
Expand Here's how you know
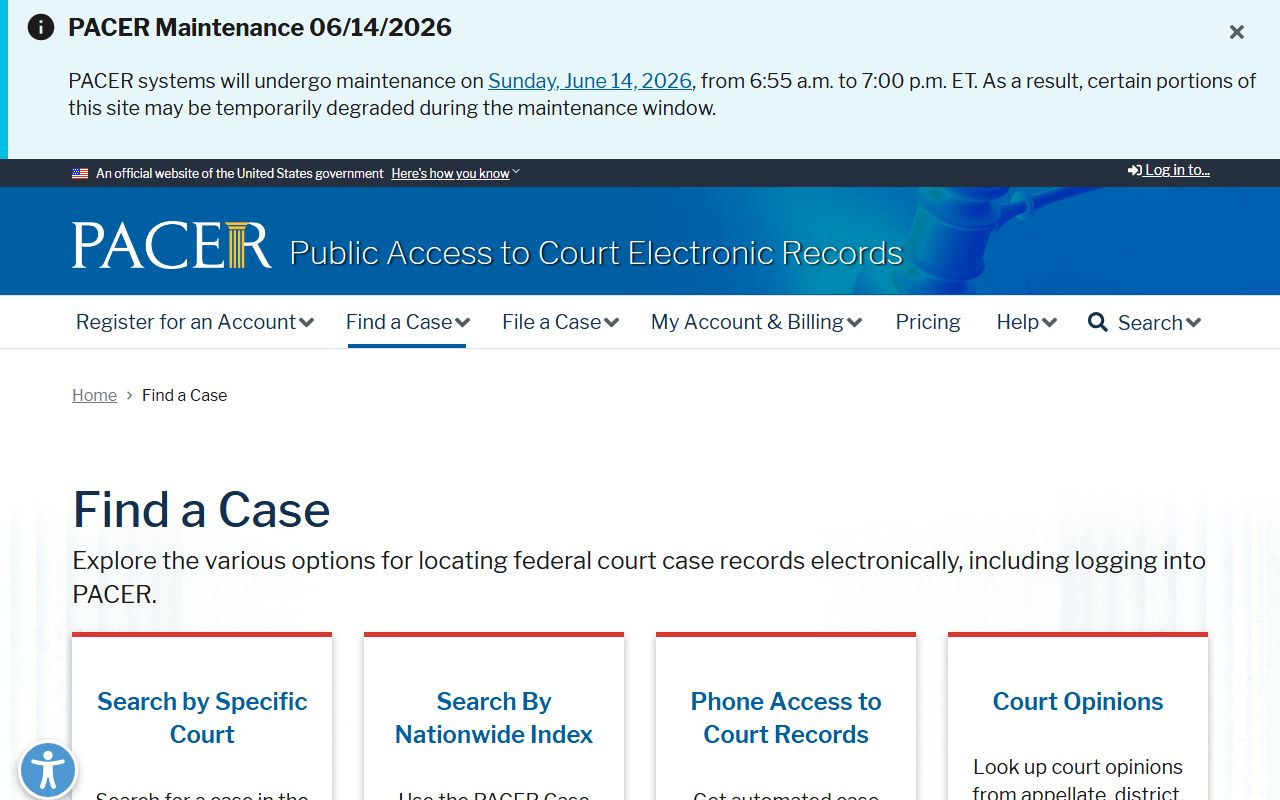[x=455, y=173]
